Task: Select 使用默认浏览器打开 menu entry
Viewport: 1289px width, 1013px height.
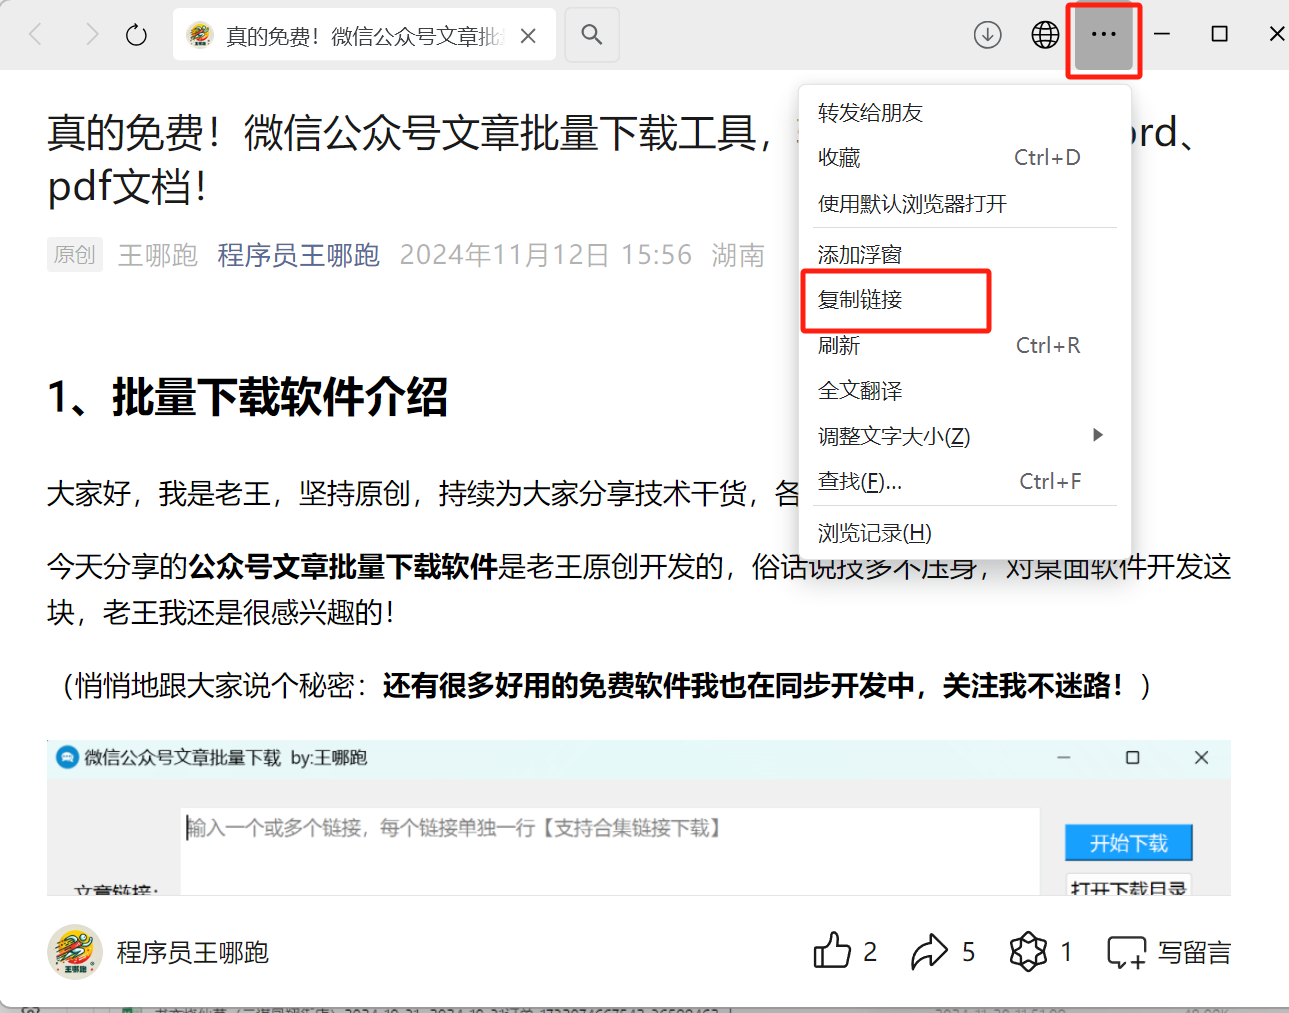Action: [912, 204]
